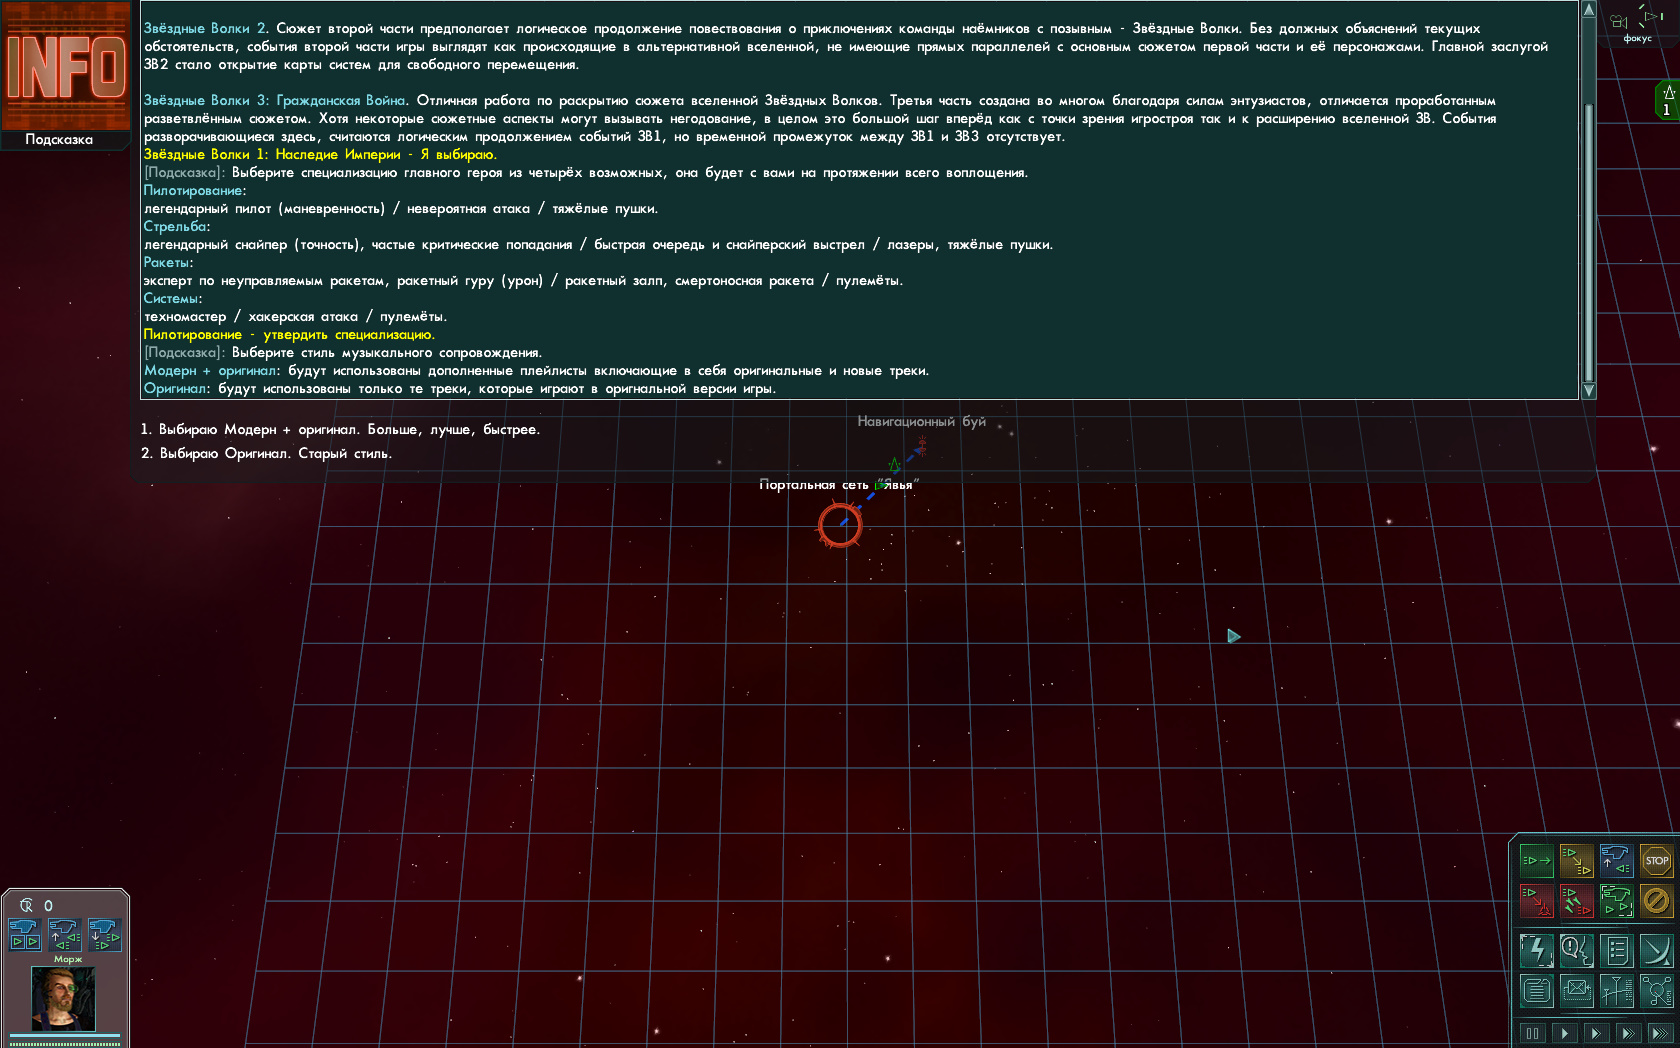Click the yellow follow-ship order icon
The height and width of the screenshot is (1048, 1680).
(1576, 861)
